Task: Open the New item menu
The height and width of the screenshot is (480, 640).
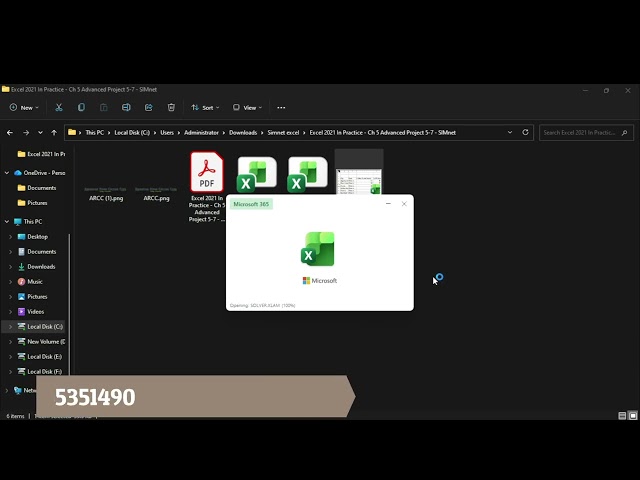Action: pyautogui.click(x=24, y=108)
